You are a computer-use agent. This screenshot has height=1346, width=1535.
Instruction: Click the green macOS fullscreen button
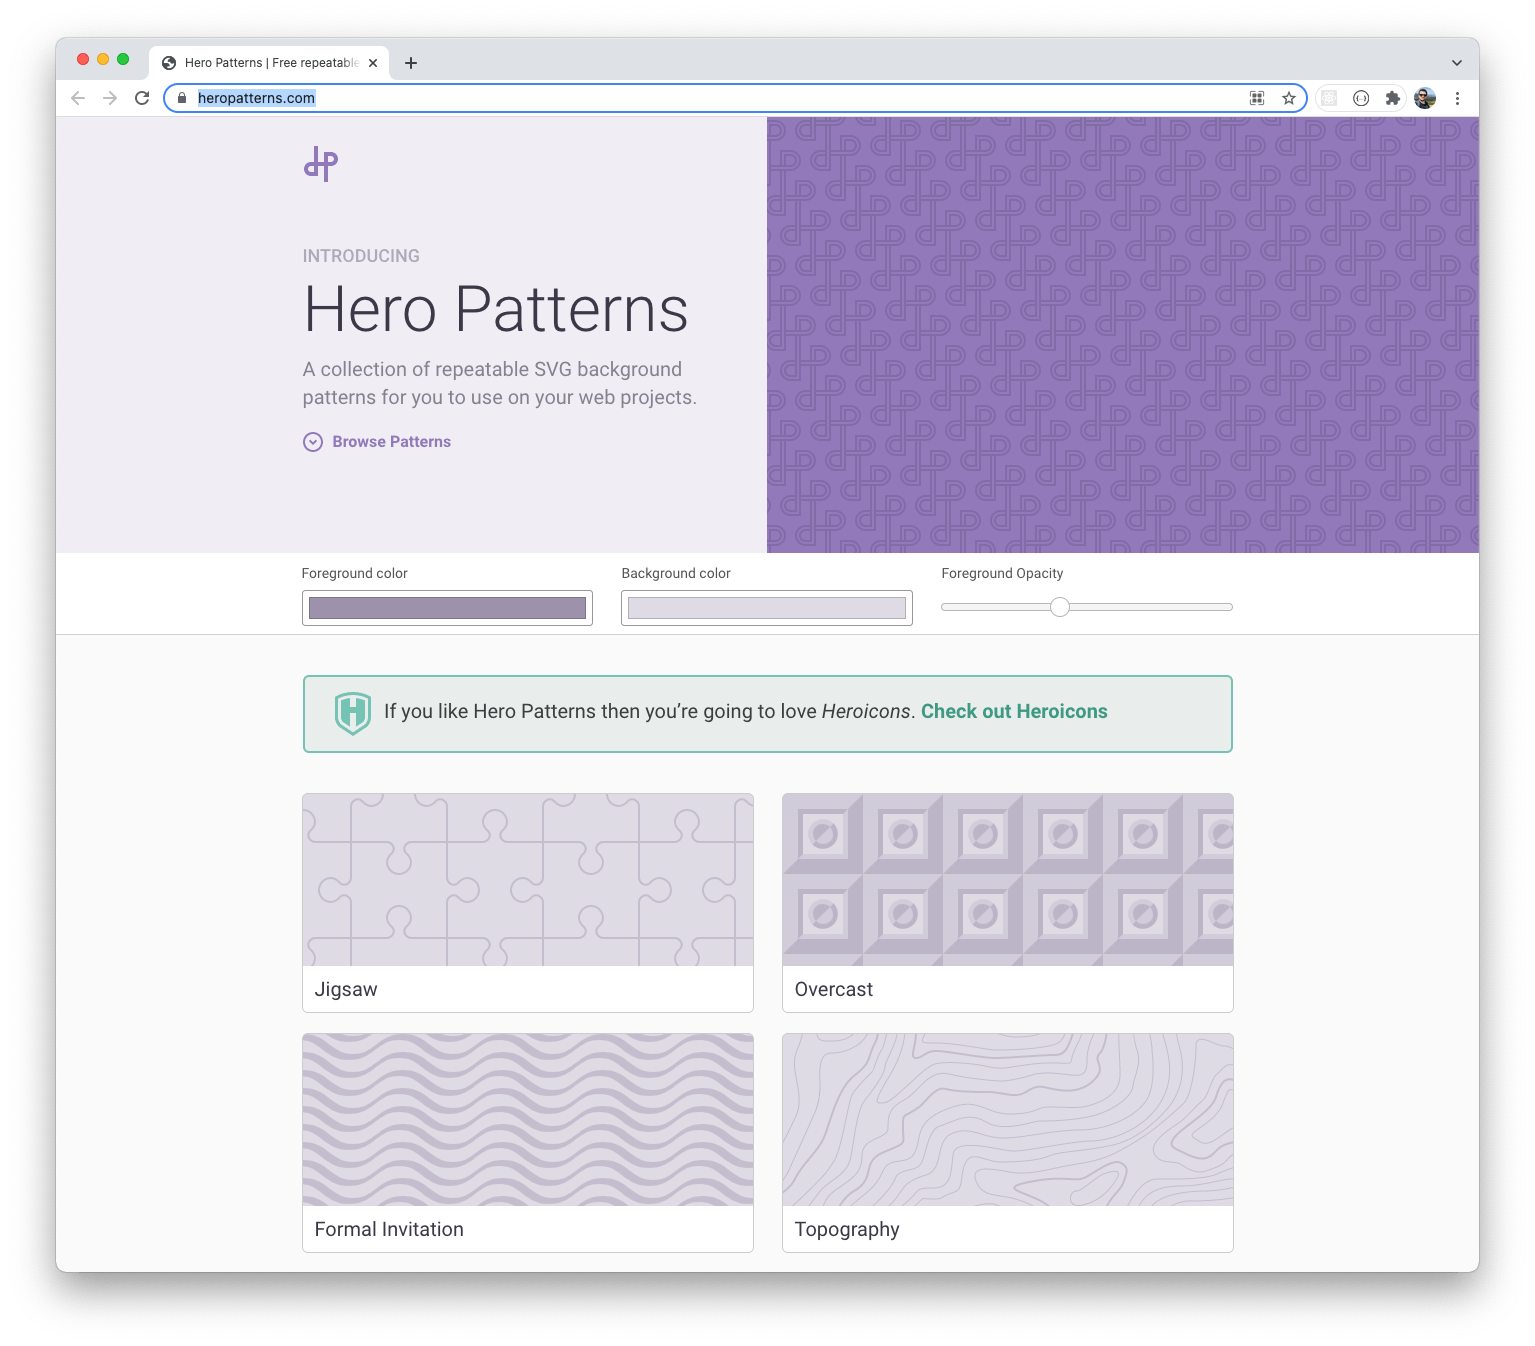pos(123,59)
